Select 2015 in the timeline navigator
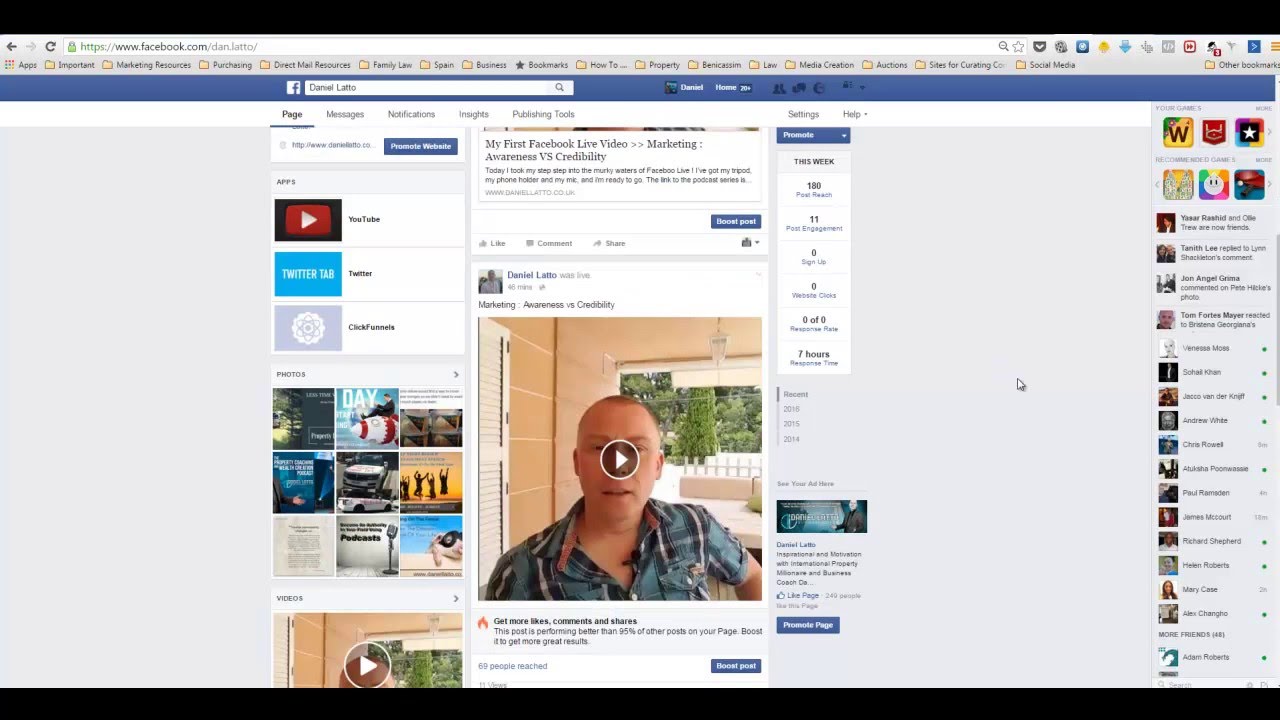 pos(791,424)
